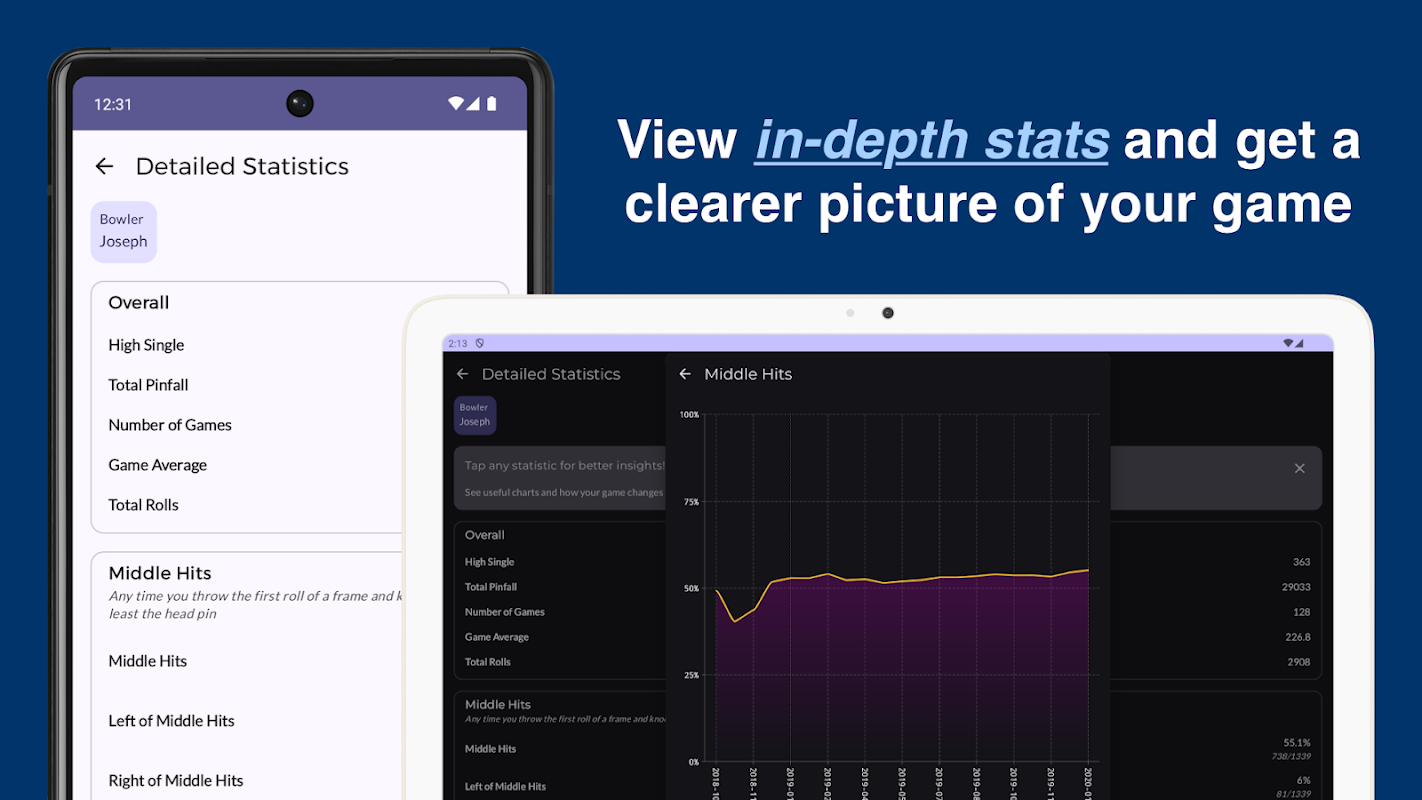Open the High Single statistic on the phone
The width and height of the screenshot is (1422, 800).
point(146,345)
